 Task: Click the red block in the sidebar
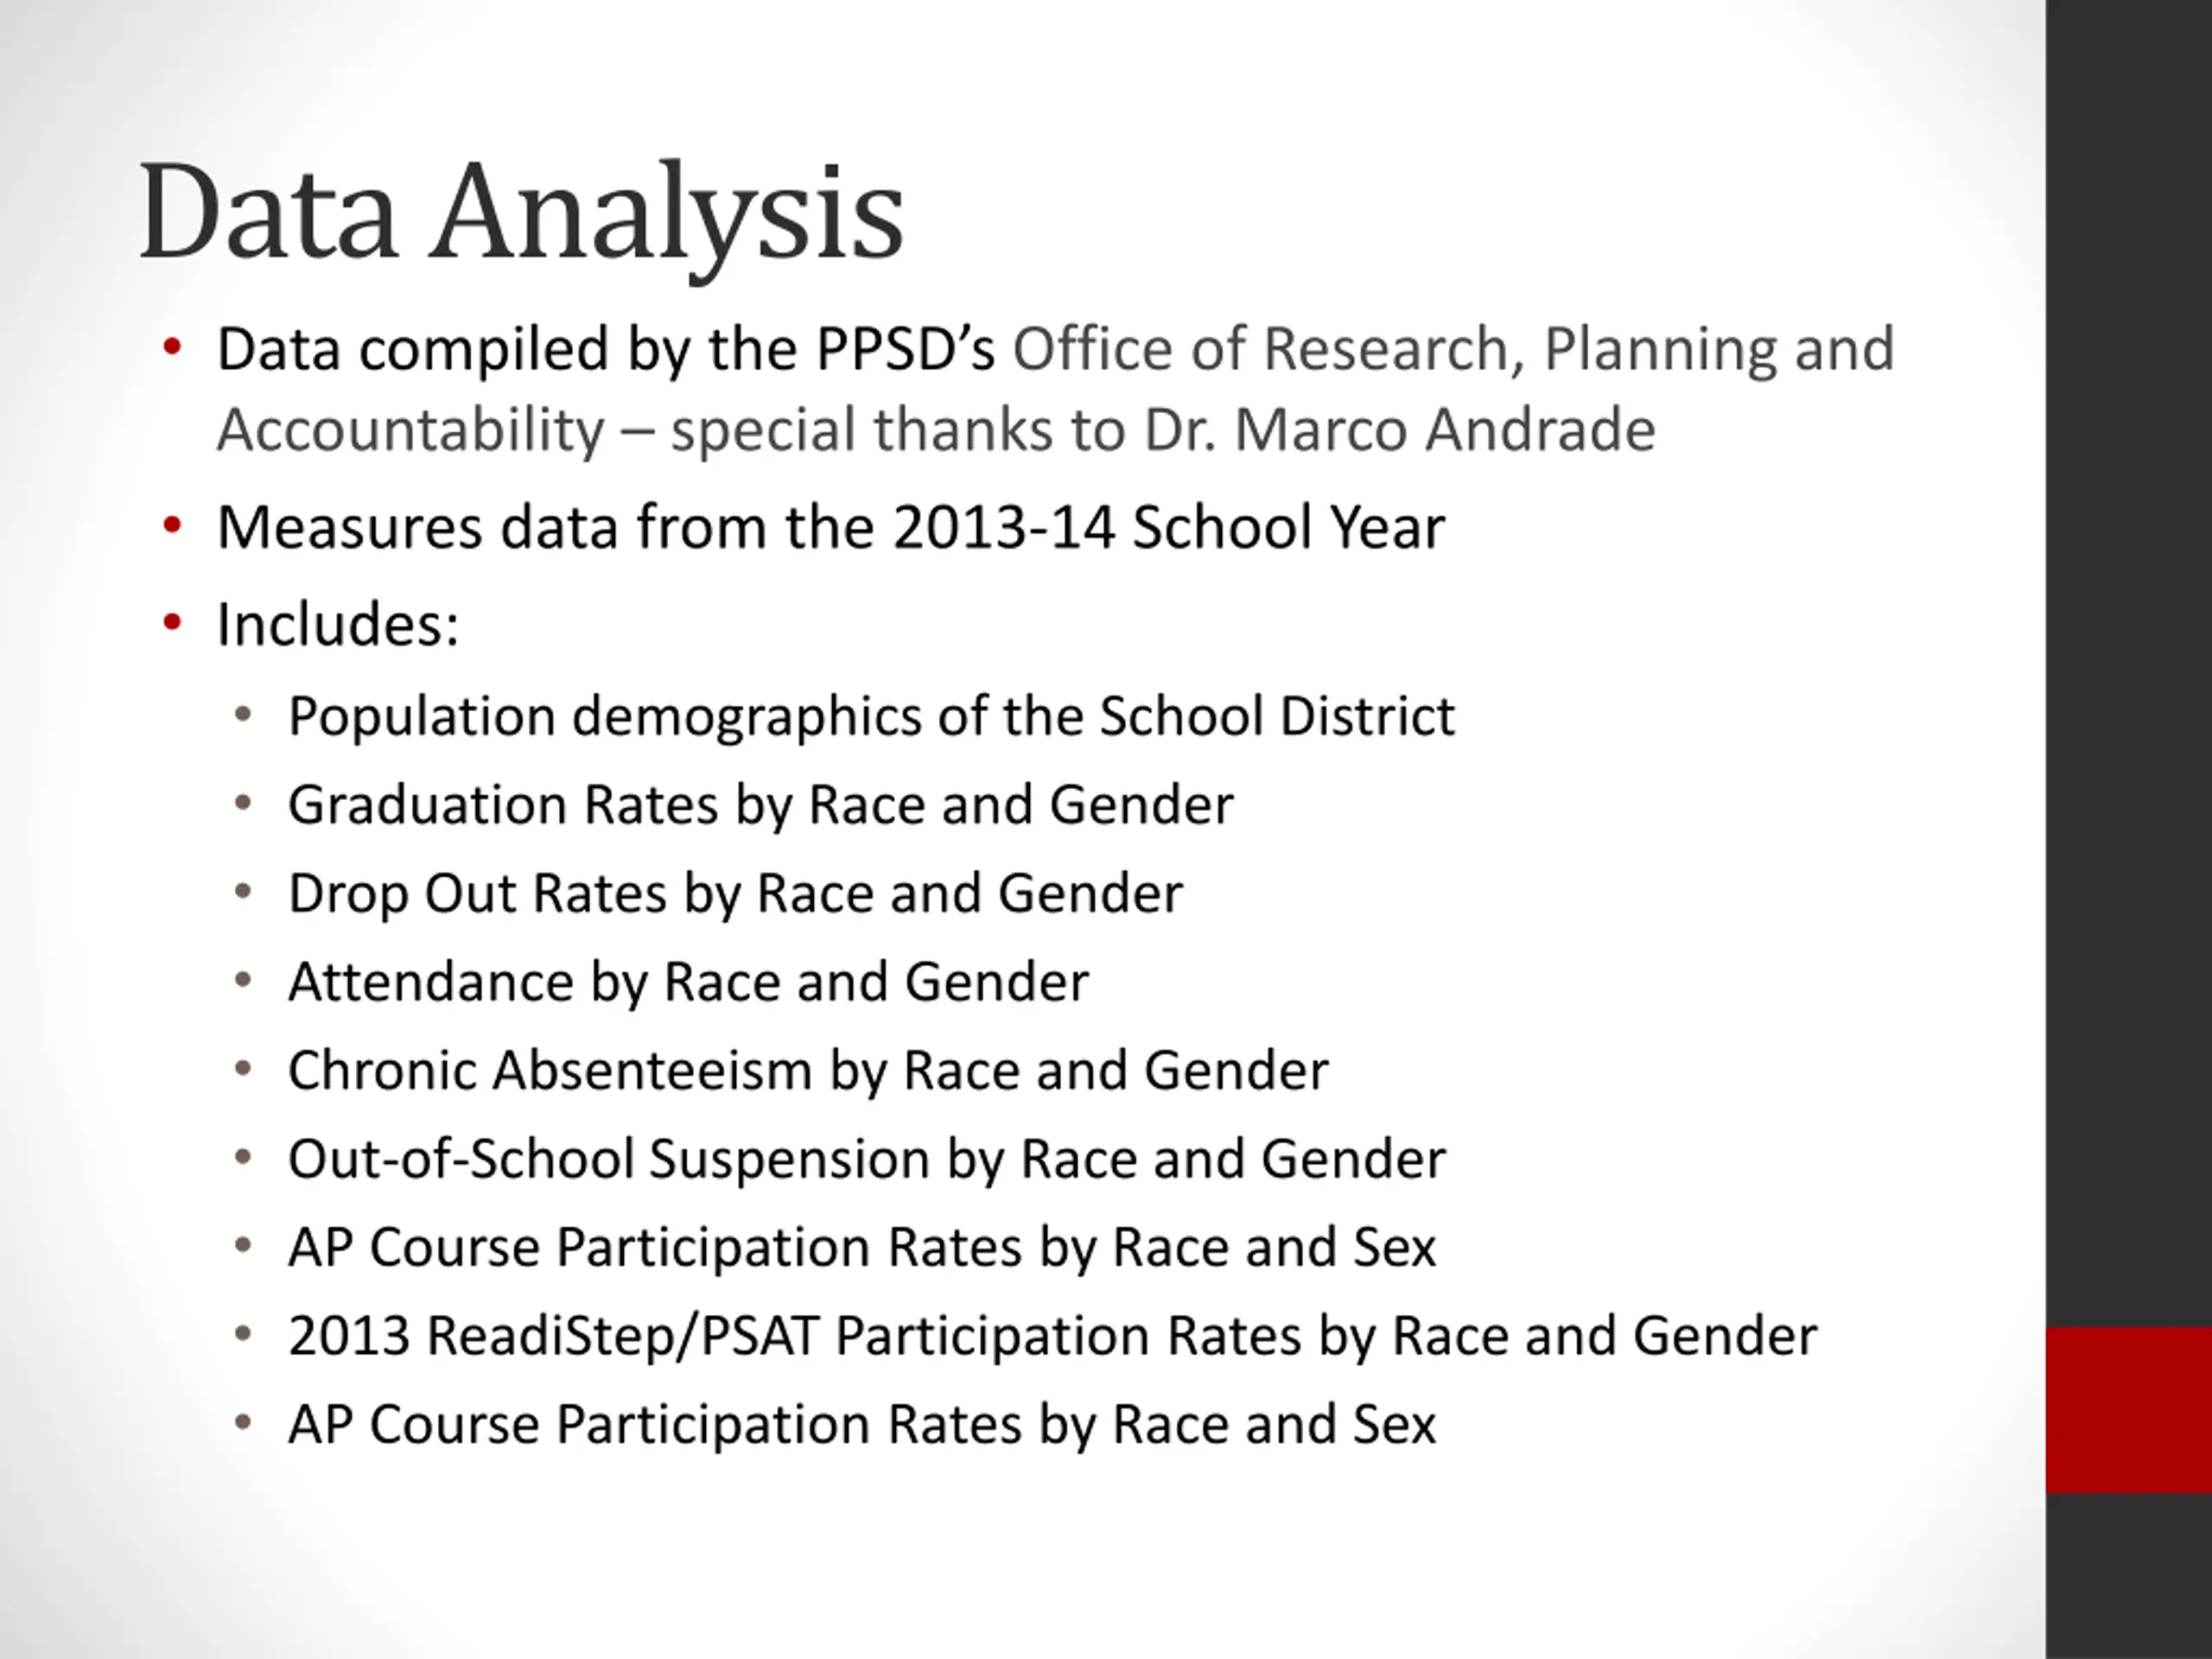[x=2129, y=1410]
